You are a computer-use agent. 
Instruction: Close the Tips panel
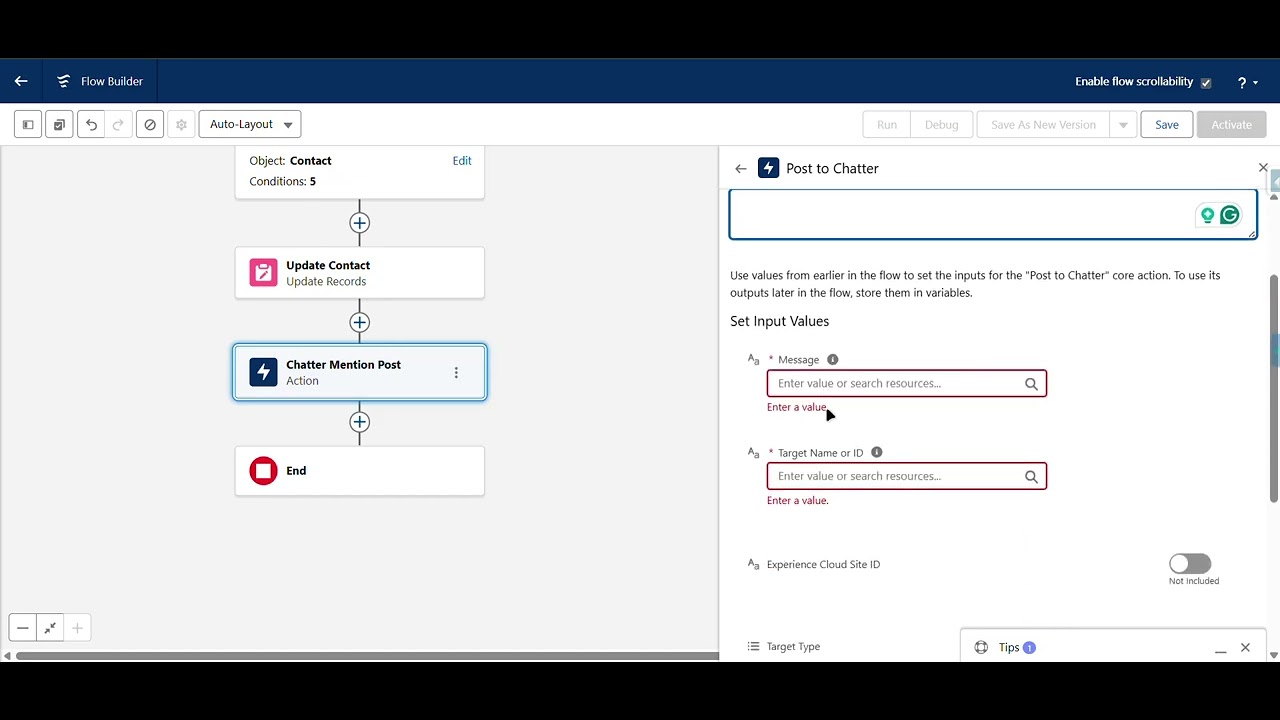coord(1245,648)
